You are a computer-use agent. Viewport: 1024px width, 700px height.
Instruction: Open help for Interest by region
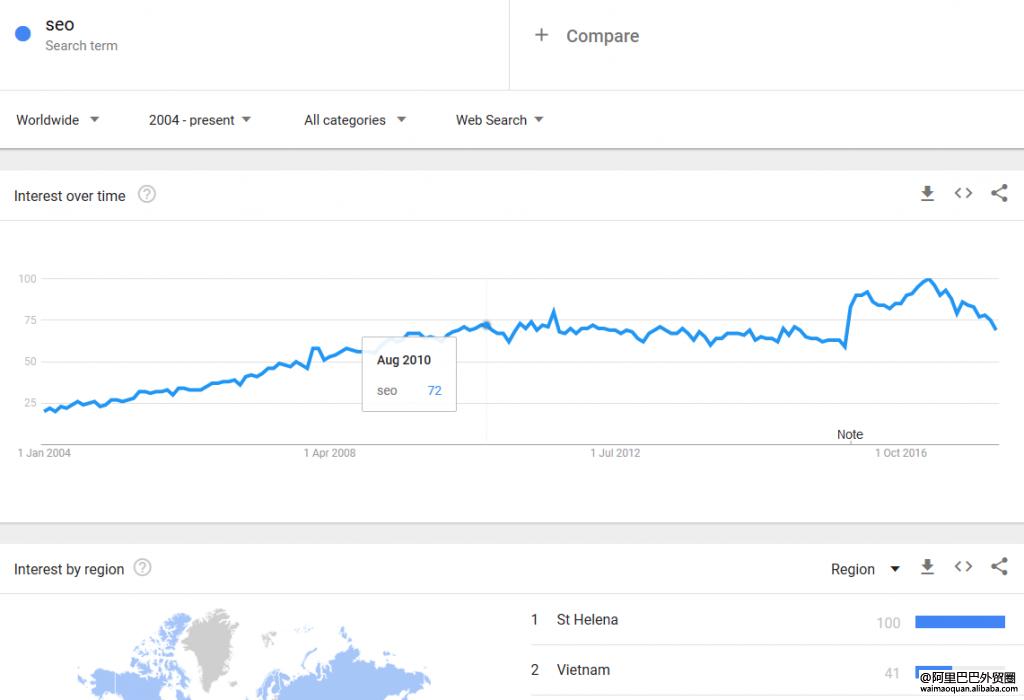[x=143, y=568]
